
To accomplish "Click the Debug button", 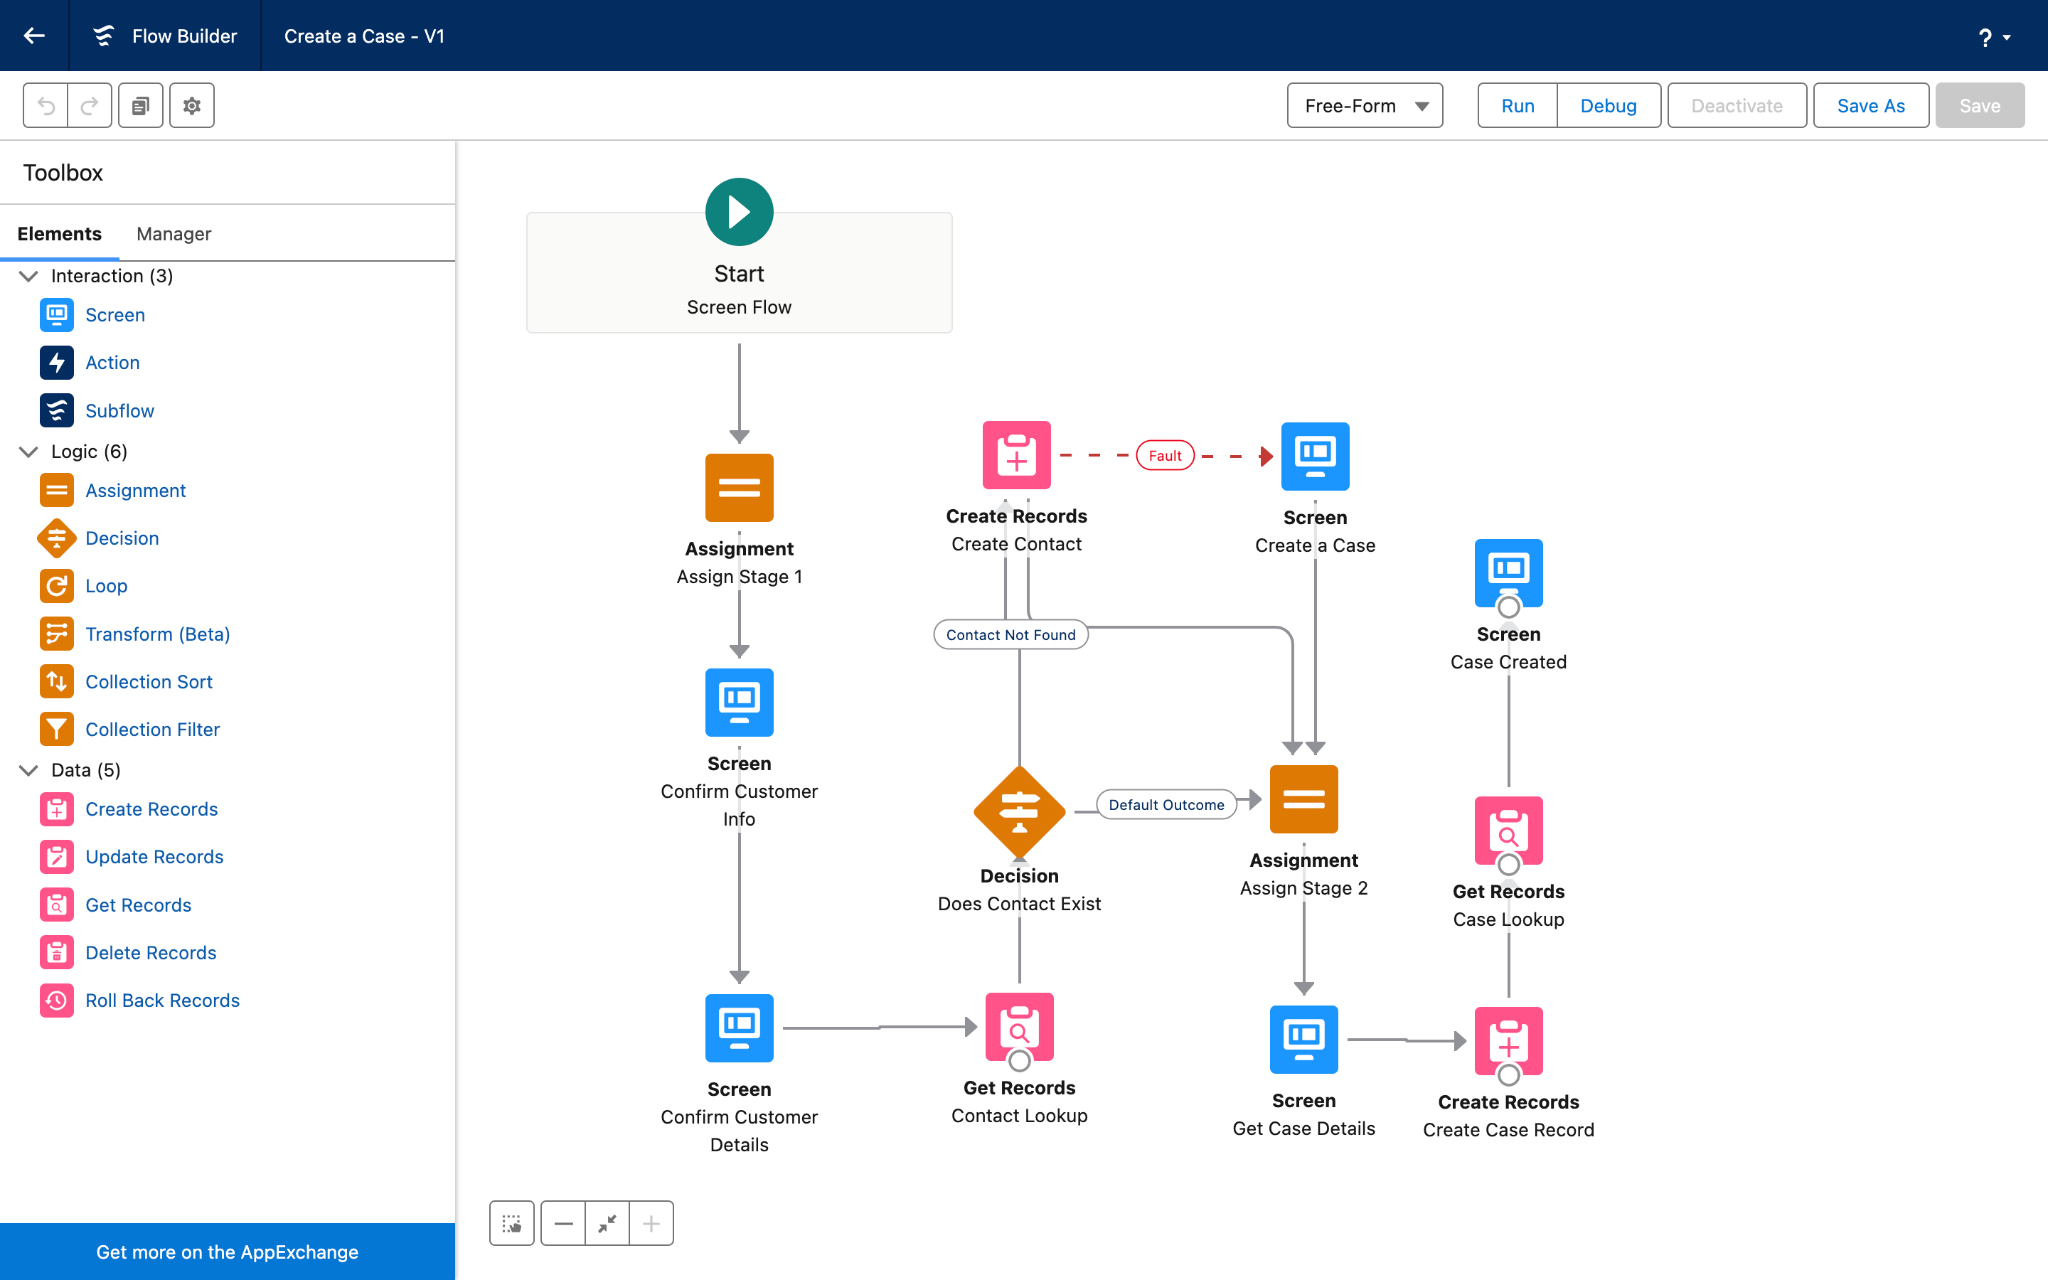I will point(1608,106).
